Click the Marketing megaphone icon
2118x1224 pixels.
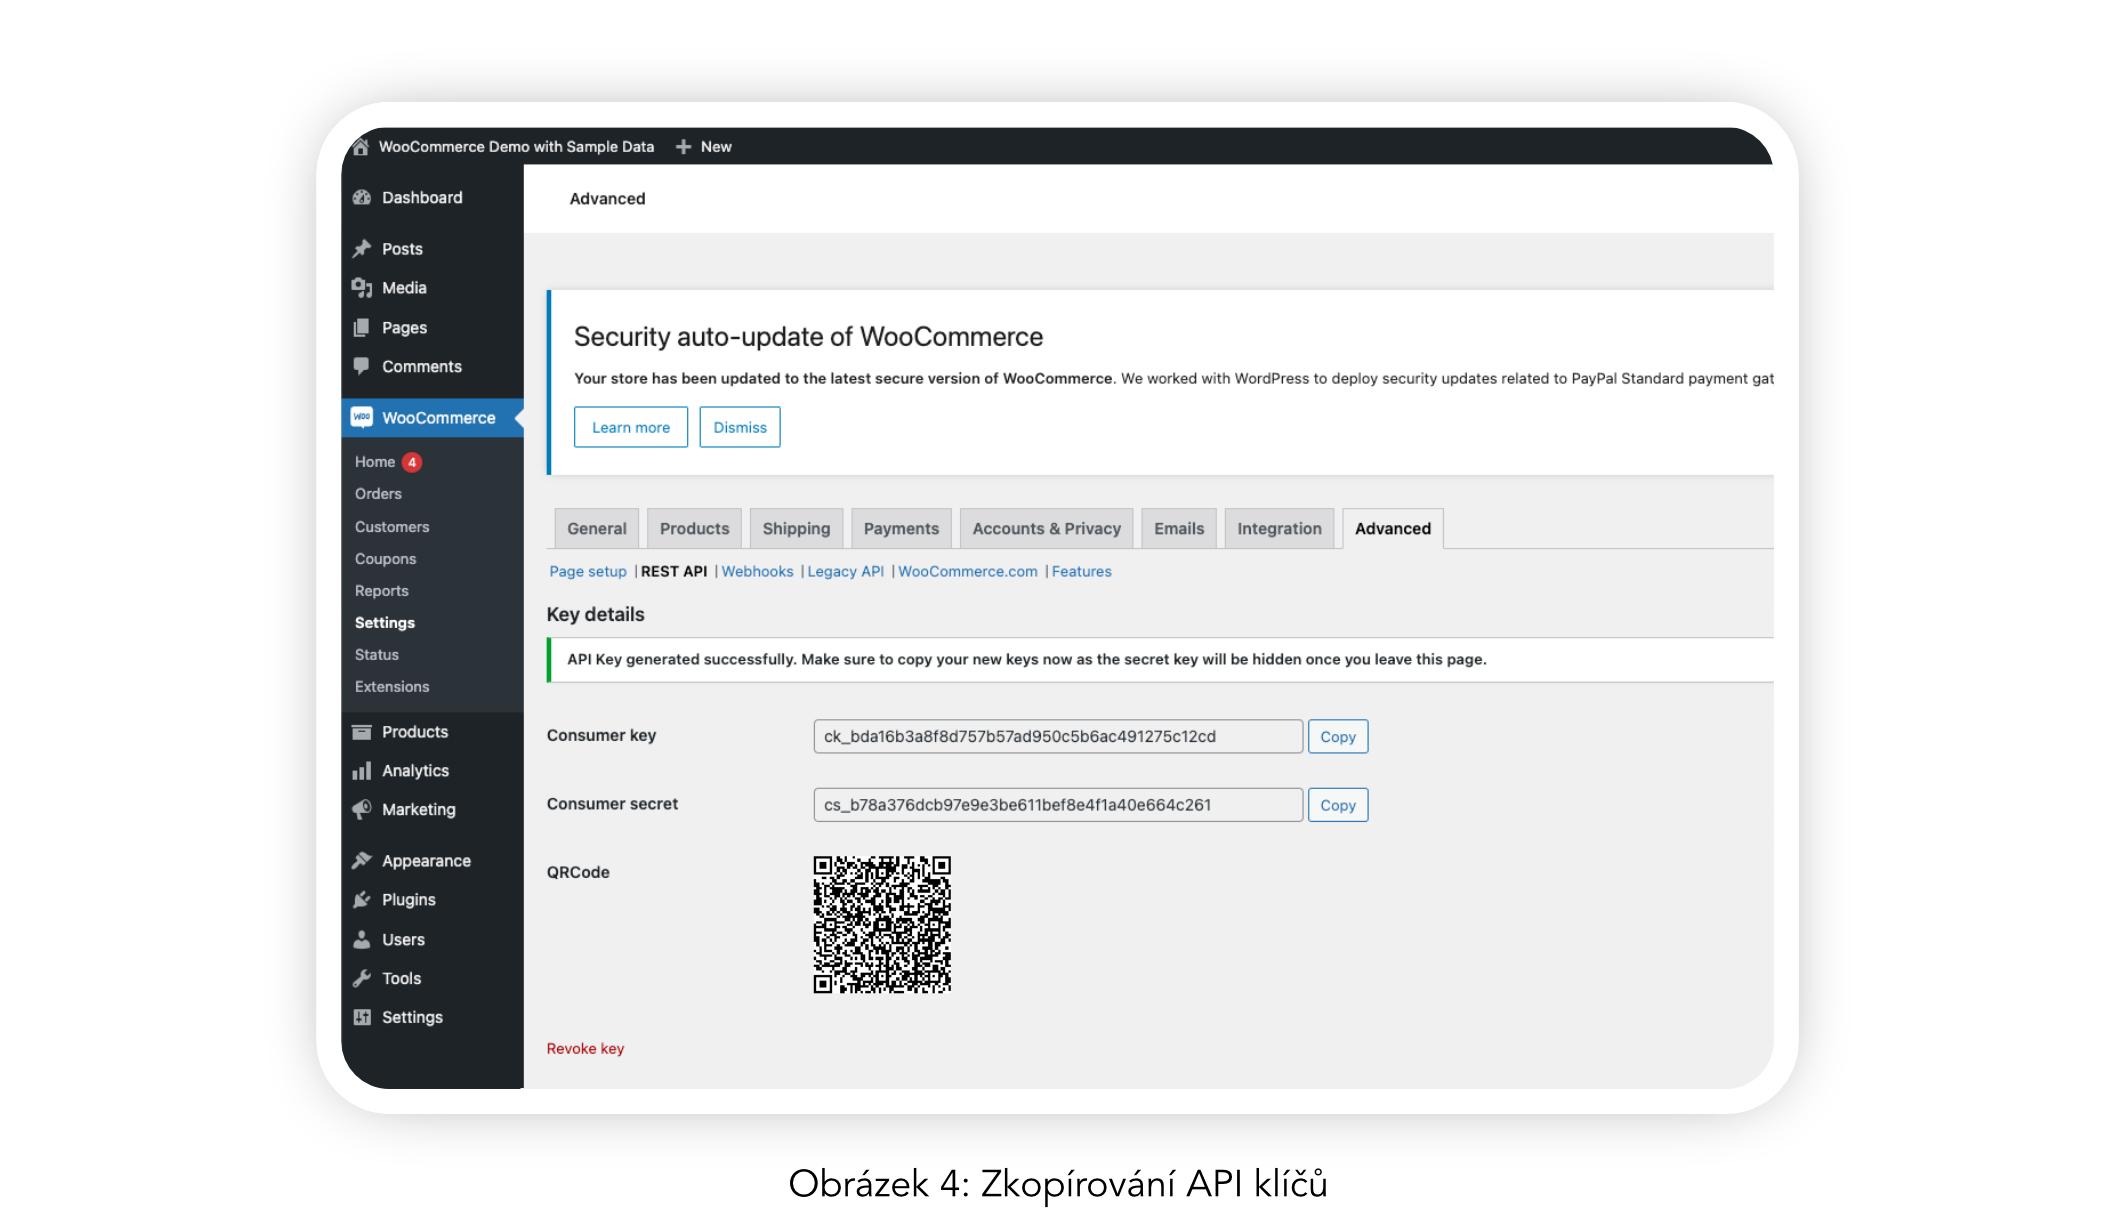(362, 810)
